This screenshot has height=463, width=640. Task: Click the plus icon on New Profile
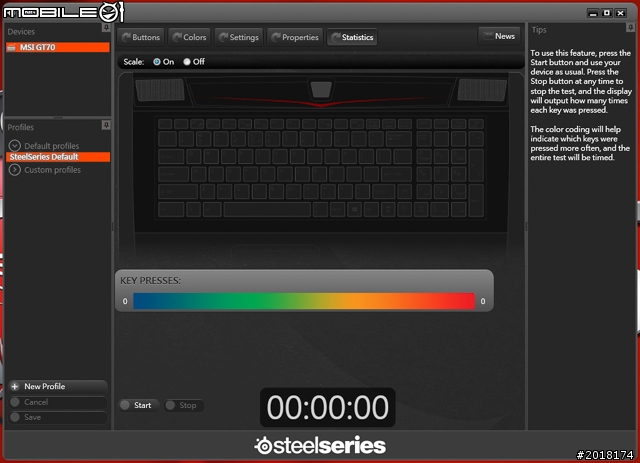coord(15,387)
